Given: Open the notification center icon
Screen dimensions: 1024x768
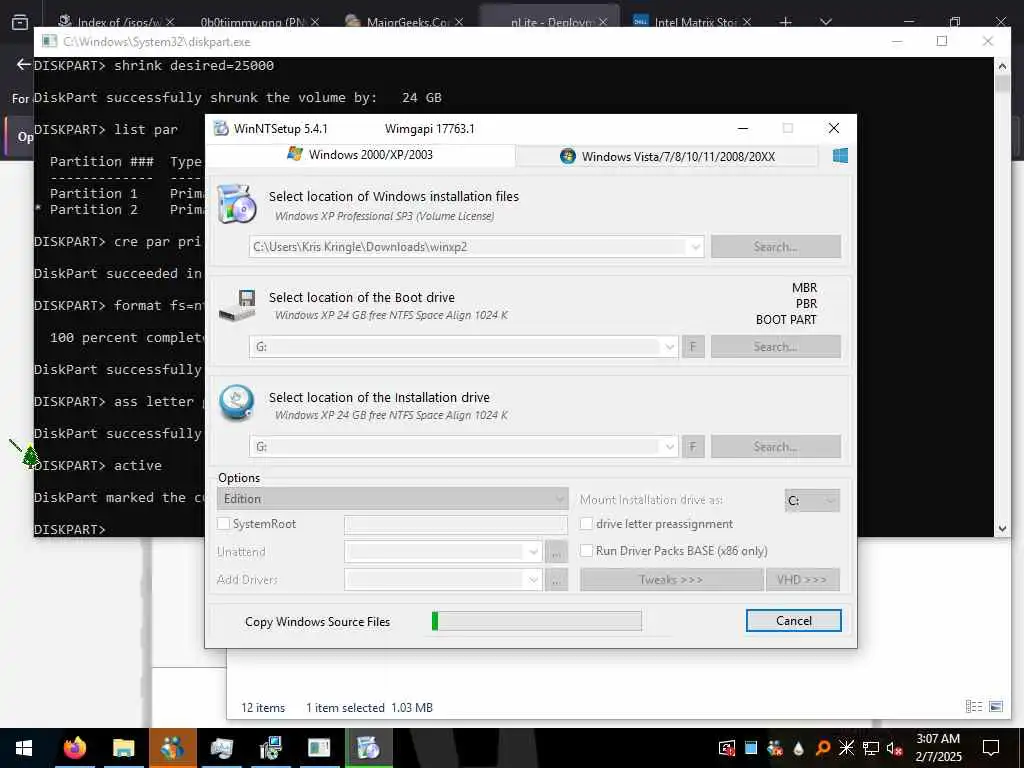Looking at the screenshot, I should coord(991,748).
